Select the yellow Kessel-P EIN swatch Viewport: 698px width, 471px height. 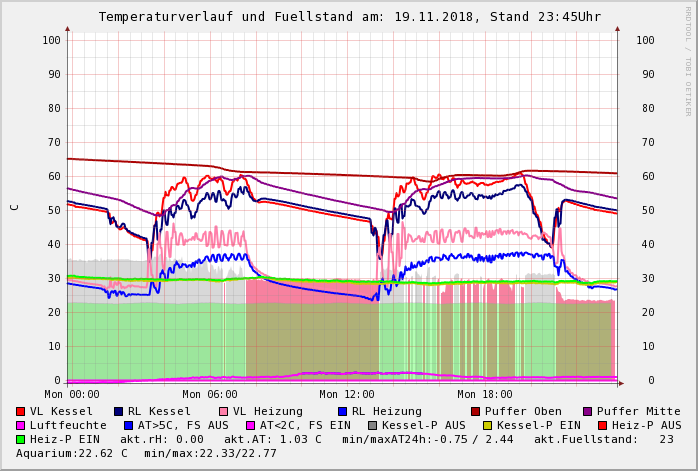[488, 425]
